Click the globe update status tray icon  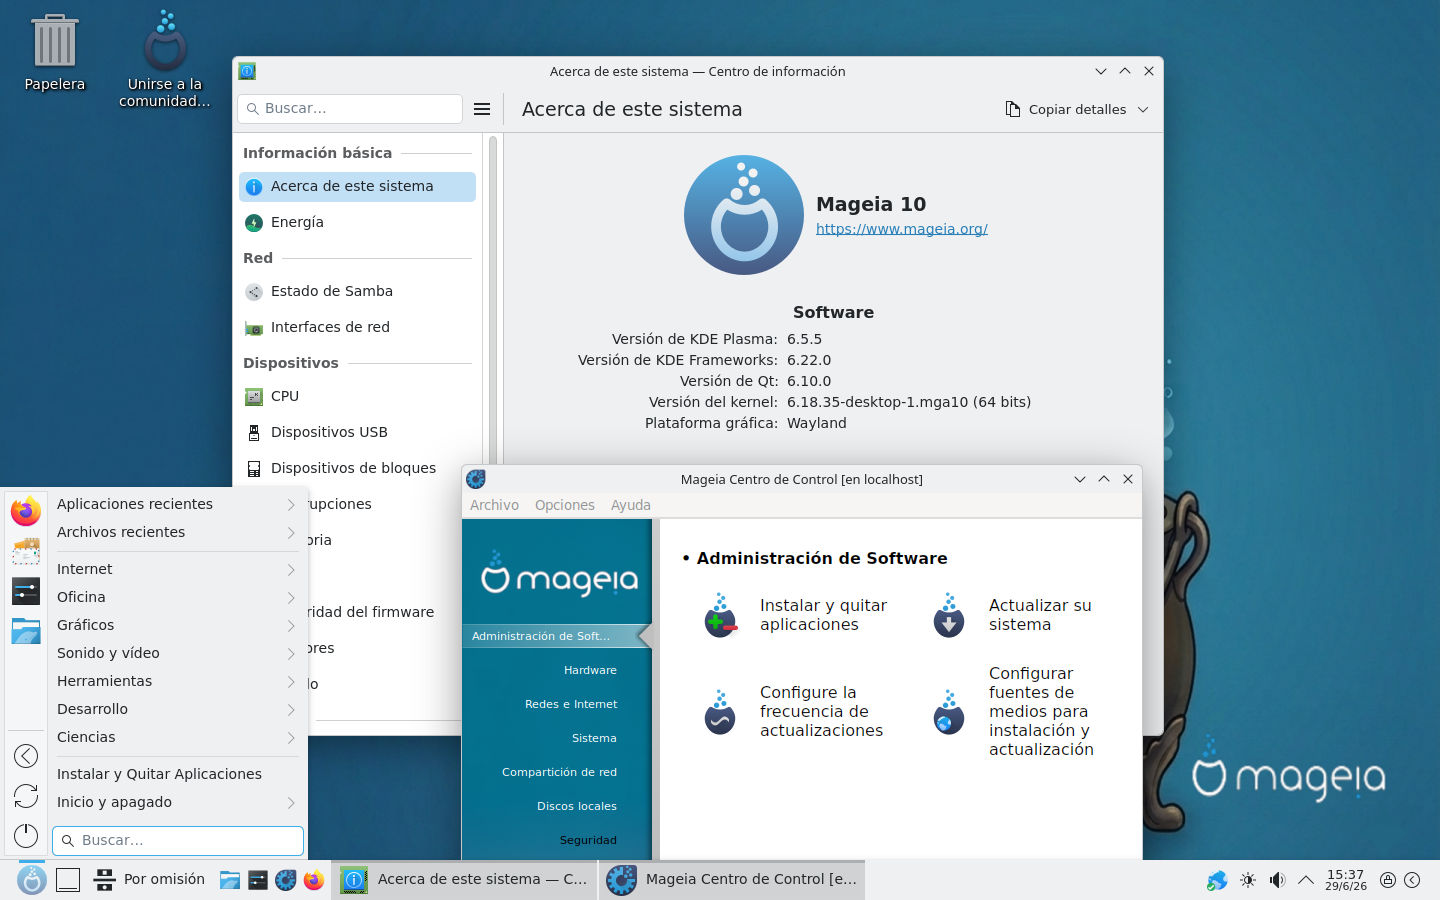[1217, 880]
